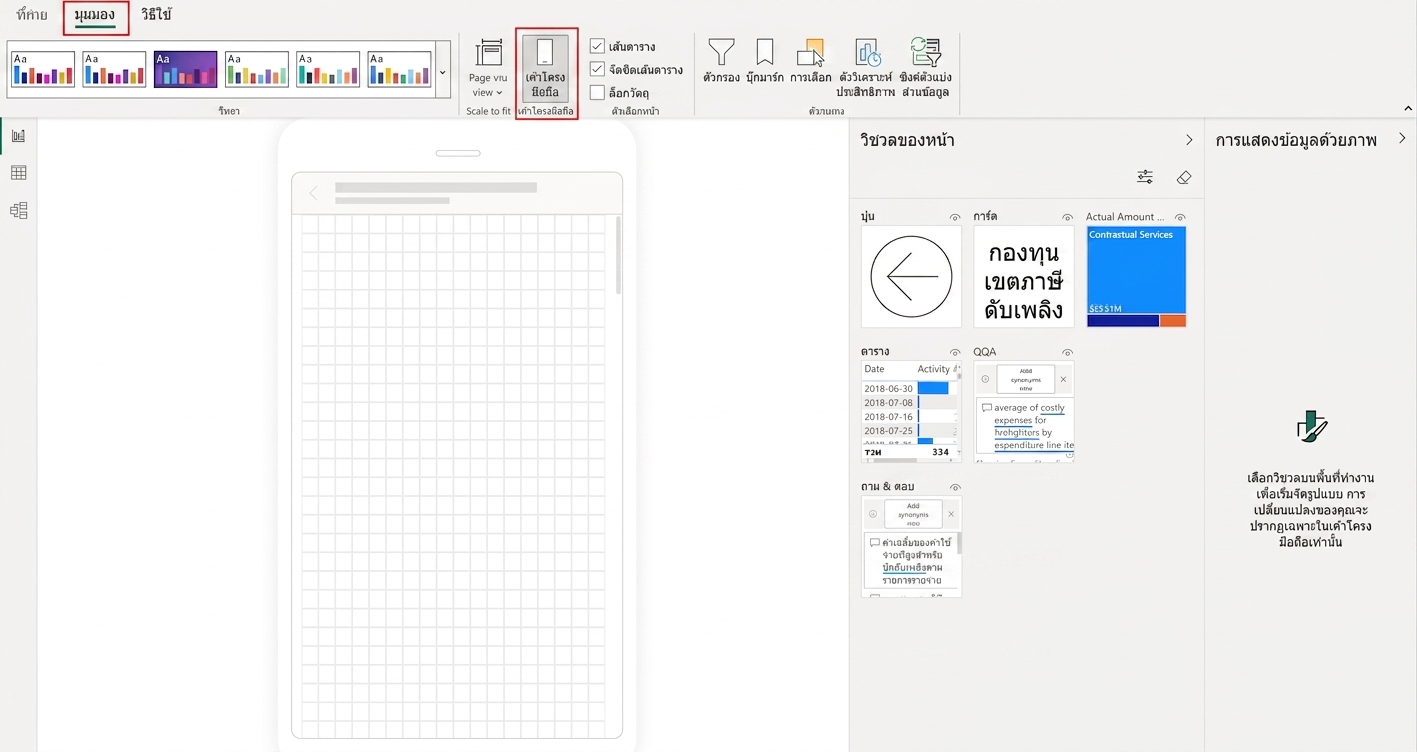Image resolution: width=1417 pixels, height=752 pixels.
Task: Switch to the วิธีใช้ tab
Action: click(x=156, y=15)
